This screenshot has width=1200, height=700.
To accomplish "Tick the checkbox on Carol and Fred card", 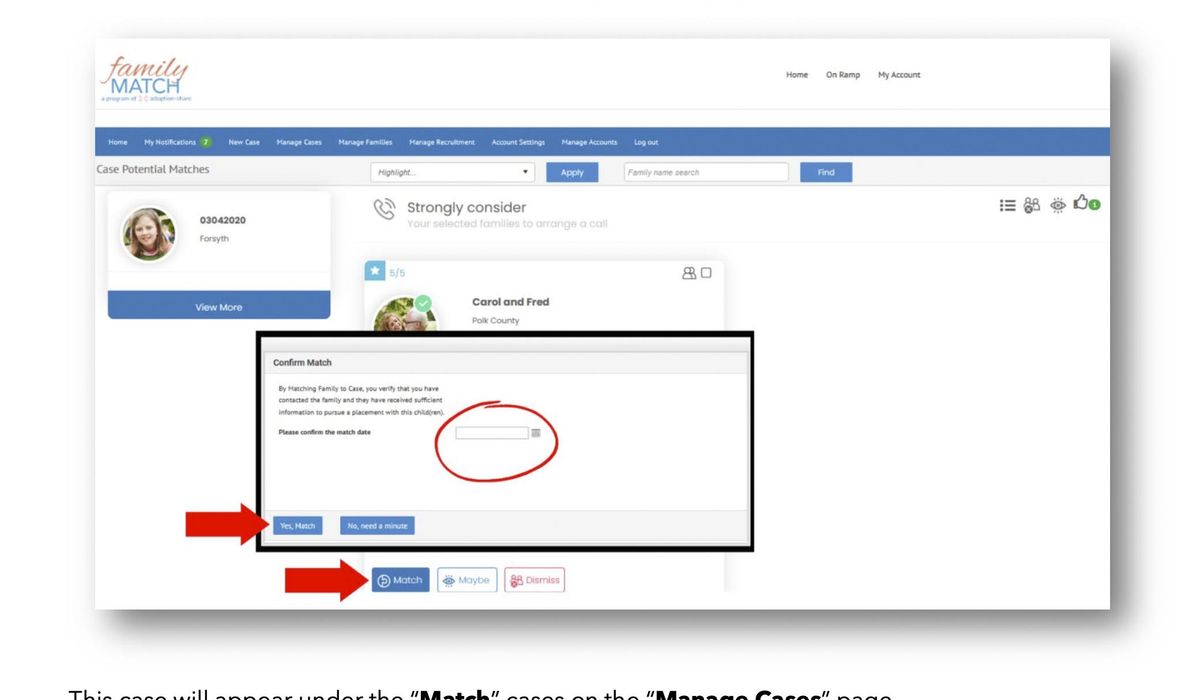I will click(706, 272).
